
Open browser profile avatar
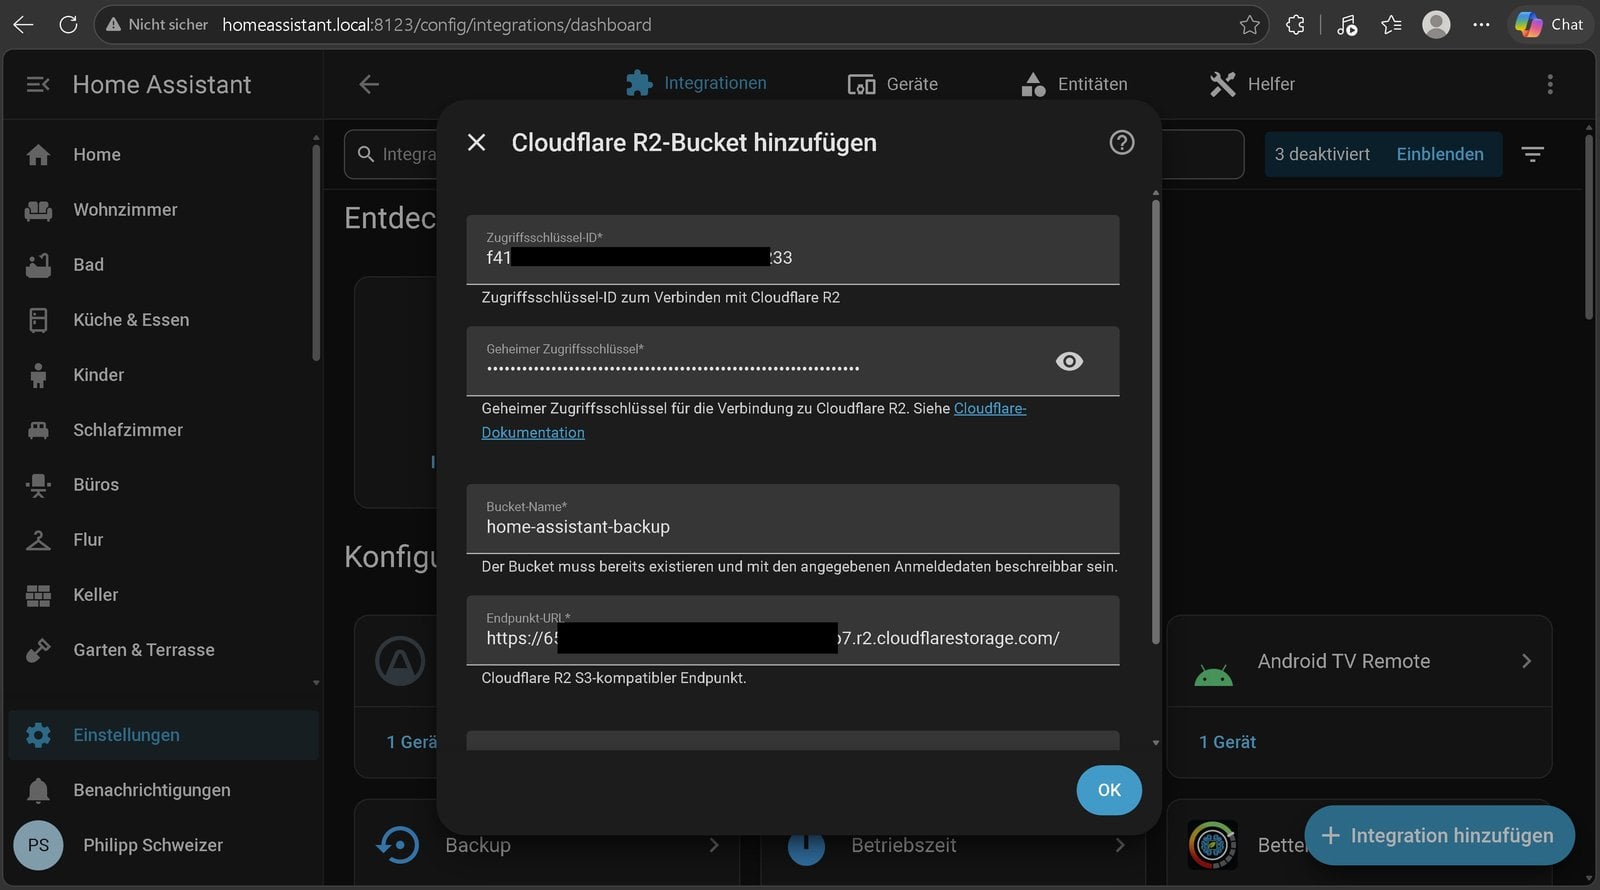pyautogui.click(x=1436, y=24)
